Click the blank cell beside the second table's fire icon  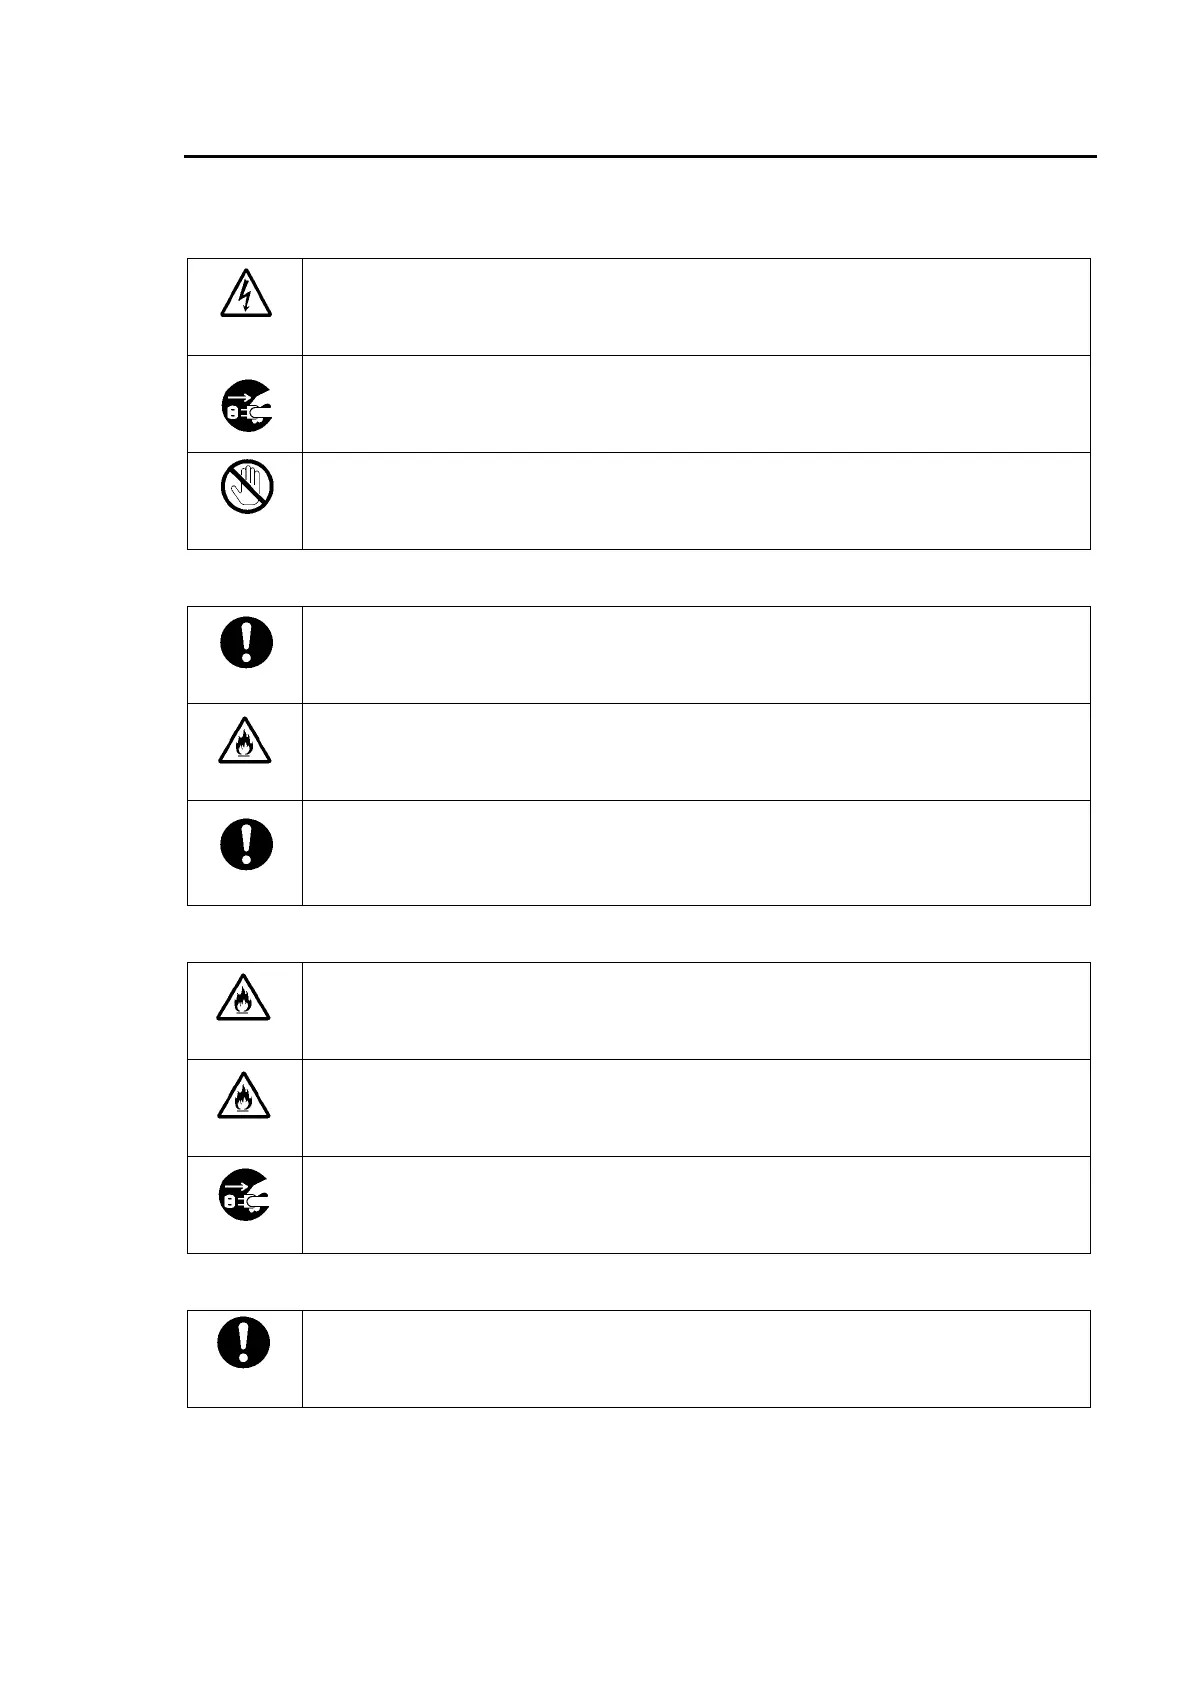(x=696, y=752)
